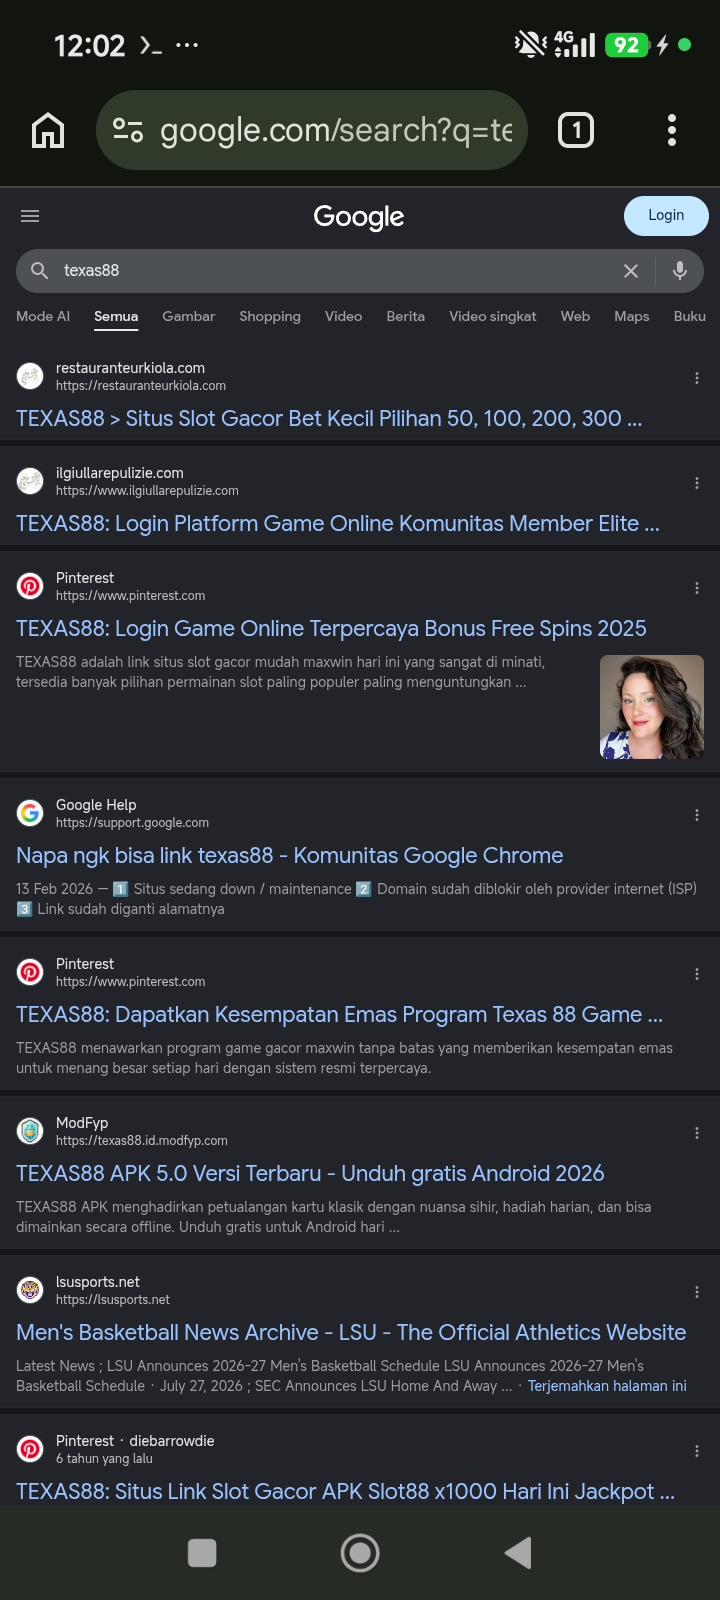Tap the Chrome address bar URL
This screenshot has height=1600, width=720.
tap(336, 130)
